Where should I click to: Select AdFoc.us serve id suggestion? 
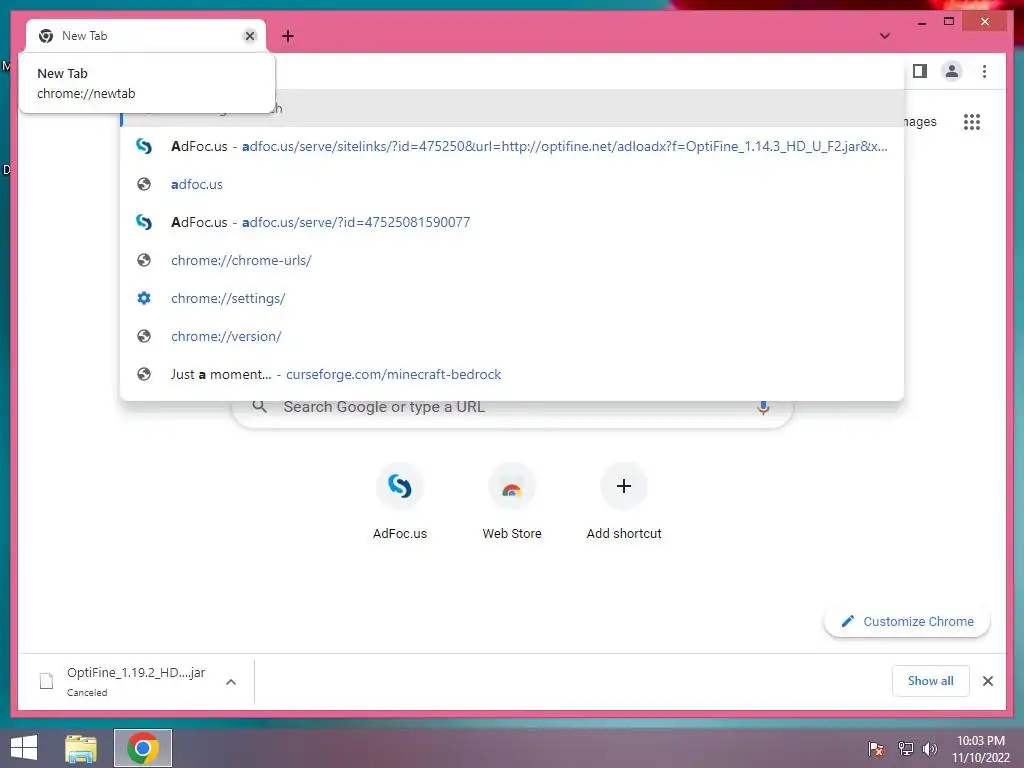pyautogui.click(x=512, y=222)
